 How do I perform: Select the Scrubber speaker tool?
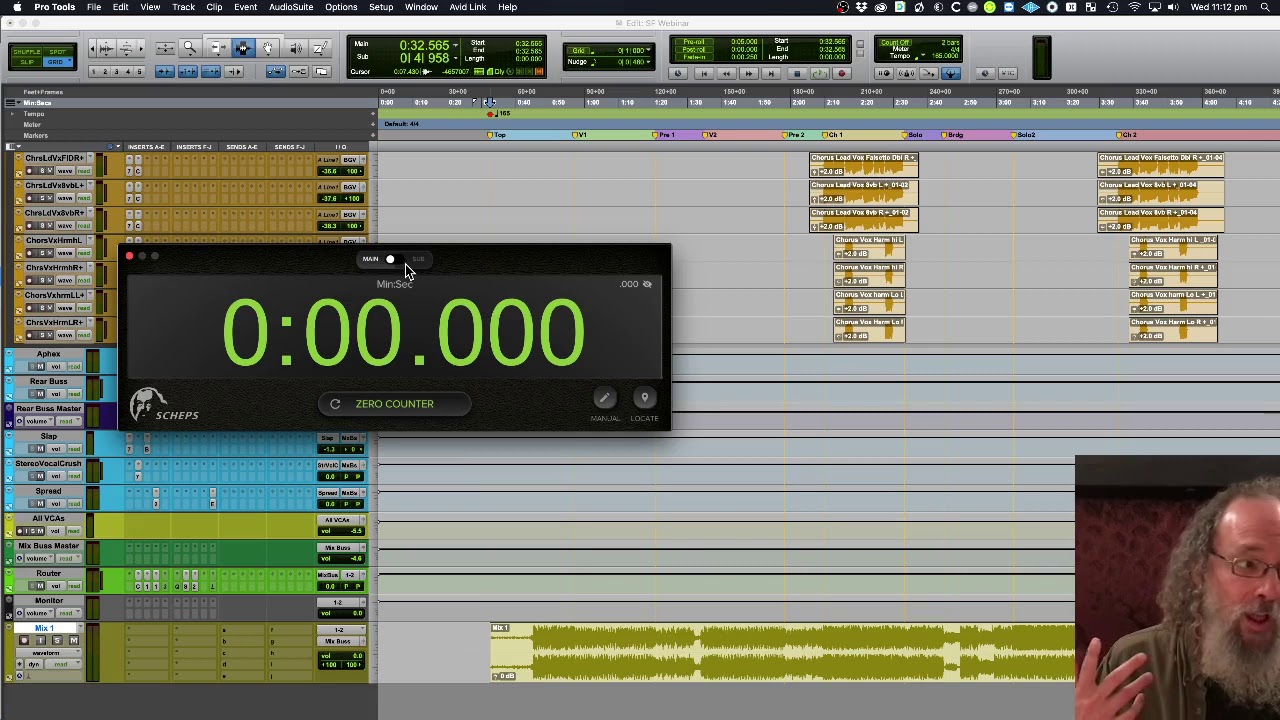coord(295,48)
